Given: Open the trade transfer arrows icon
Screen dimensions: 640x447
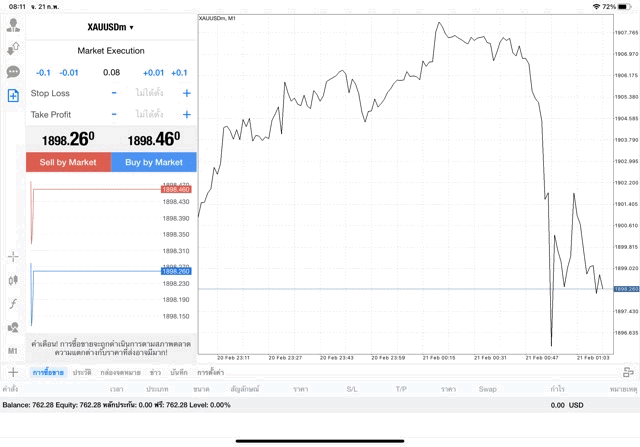Looking at the screenshot, I should (13, 48).
